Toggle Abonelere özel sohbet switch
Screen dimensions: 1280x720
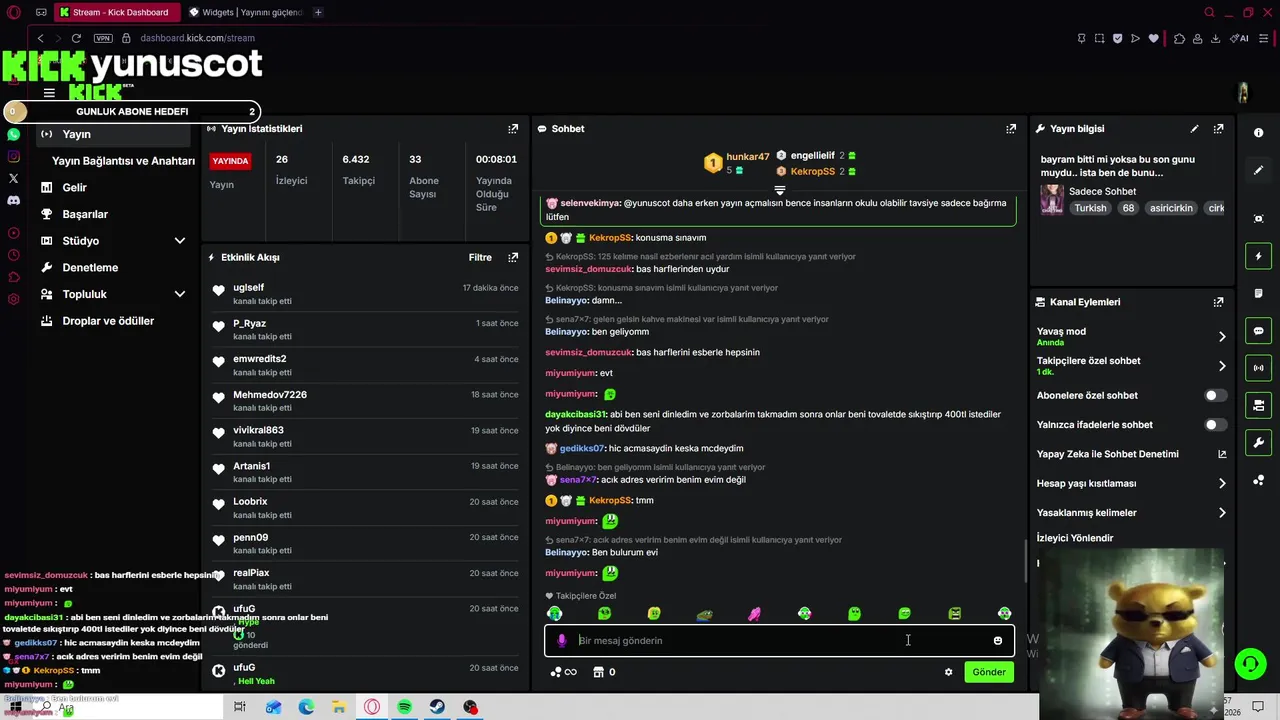(x=1215, y=396)
